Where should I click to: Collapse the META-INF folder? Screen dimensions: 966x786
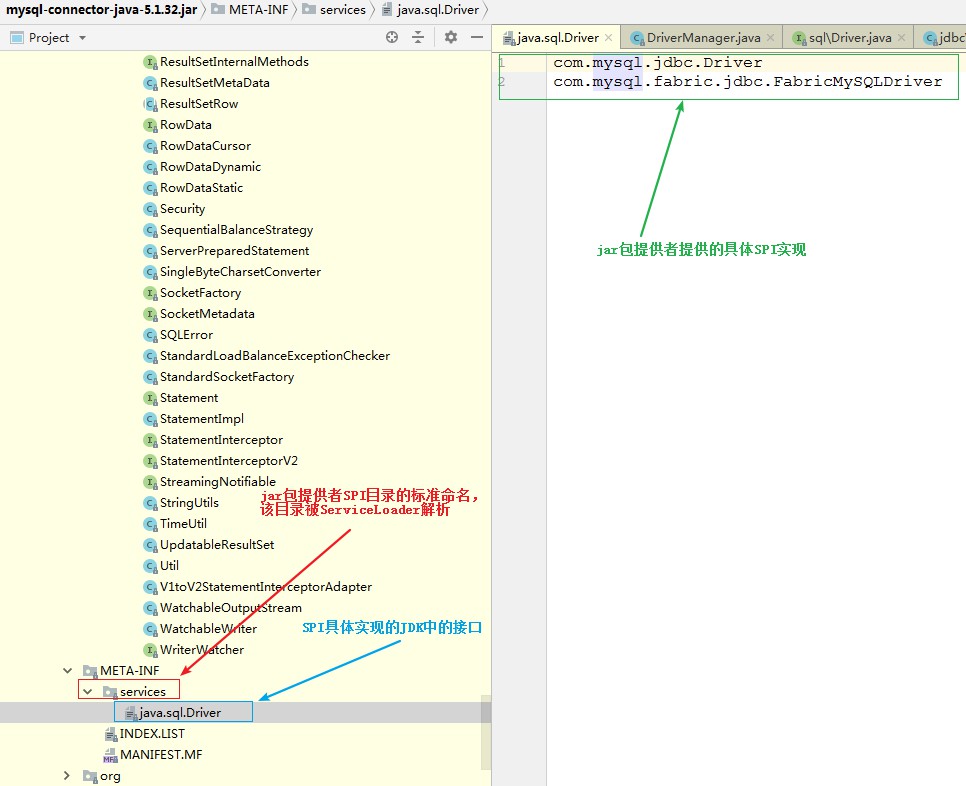pos(66,670)
